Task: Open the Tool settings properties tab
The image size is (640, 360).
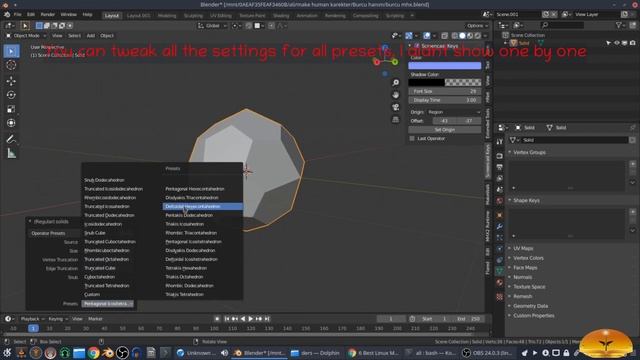Action: tap(500, 142)
